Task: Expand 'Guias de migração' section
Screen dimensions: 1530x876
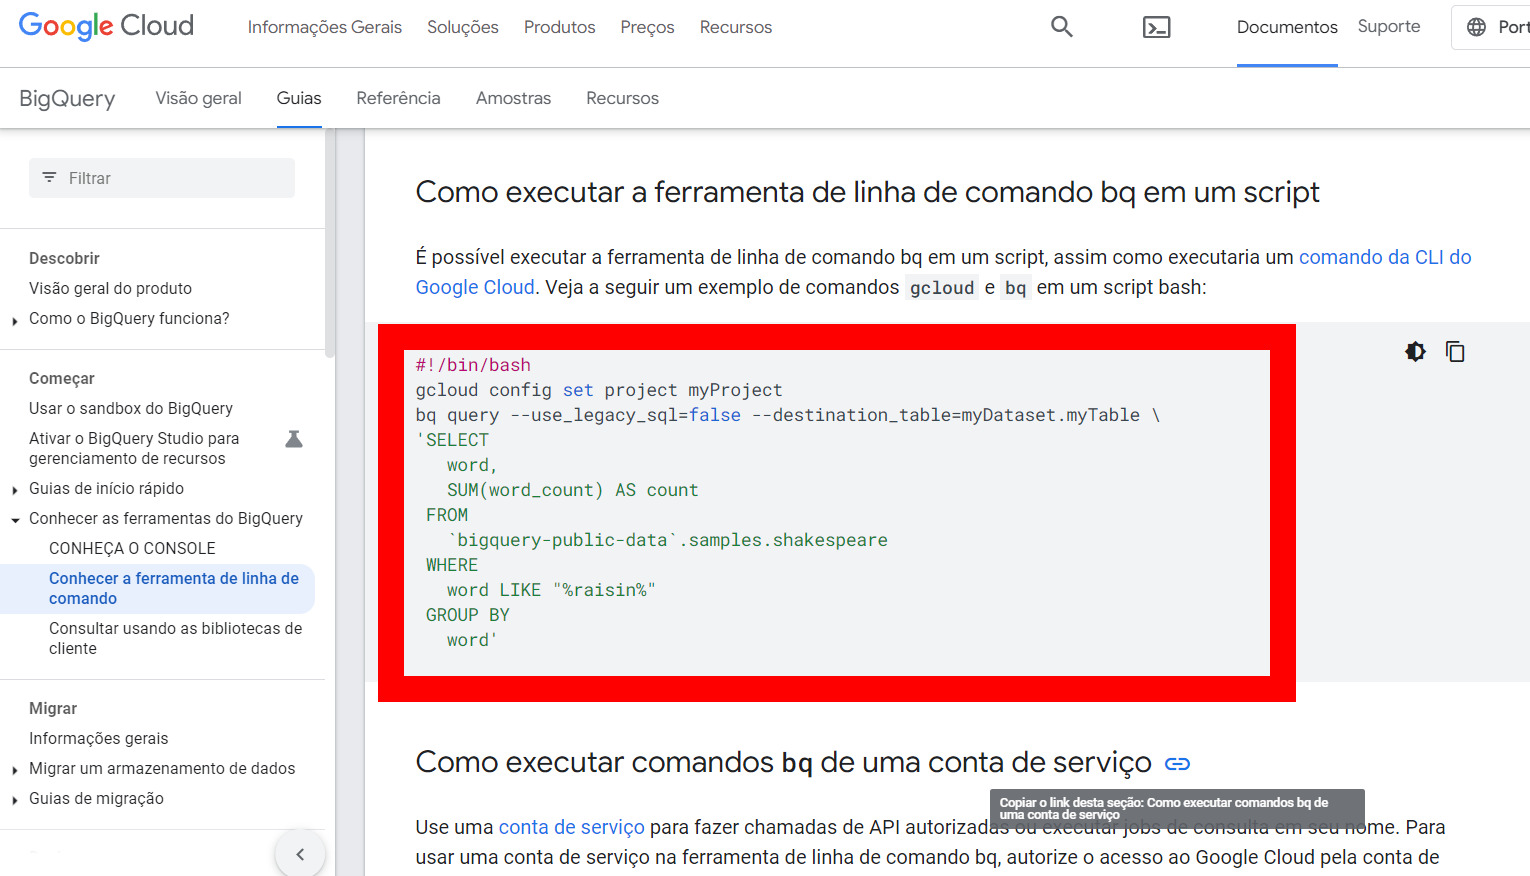Action: pyautogui.click(x=15, y=800)
